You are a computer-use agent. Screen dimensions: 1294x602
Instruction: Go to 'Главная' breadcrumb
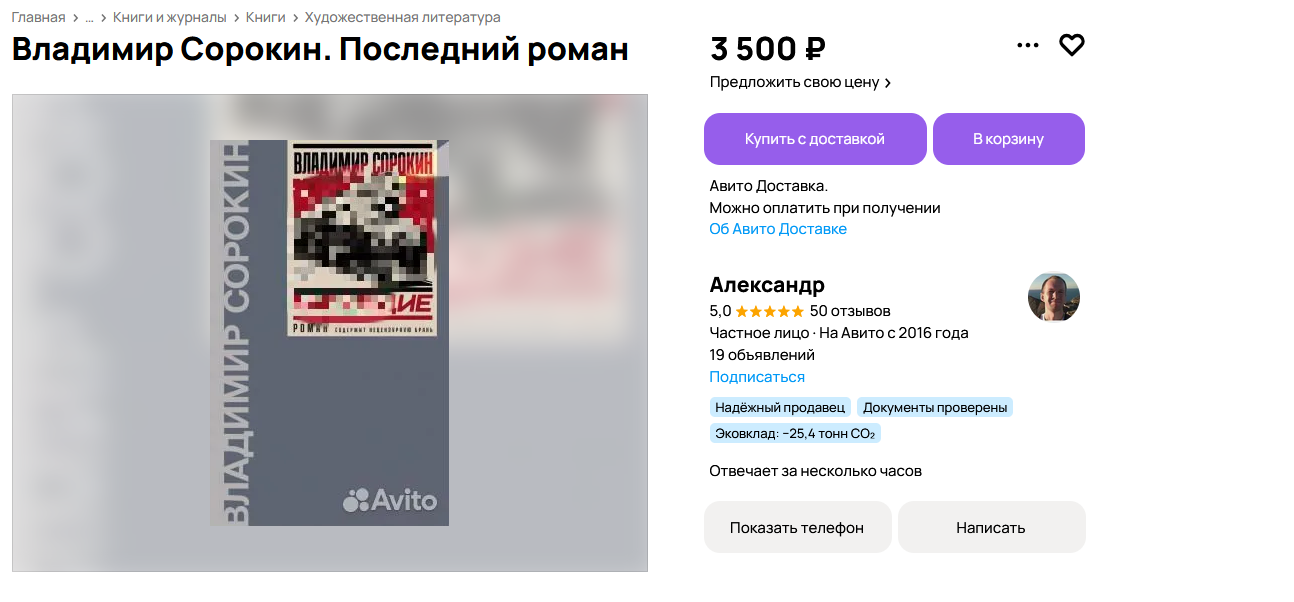(38, 17)
